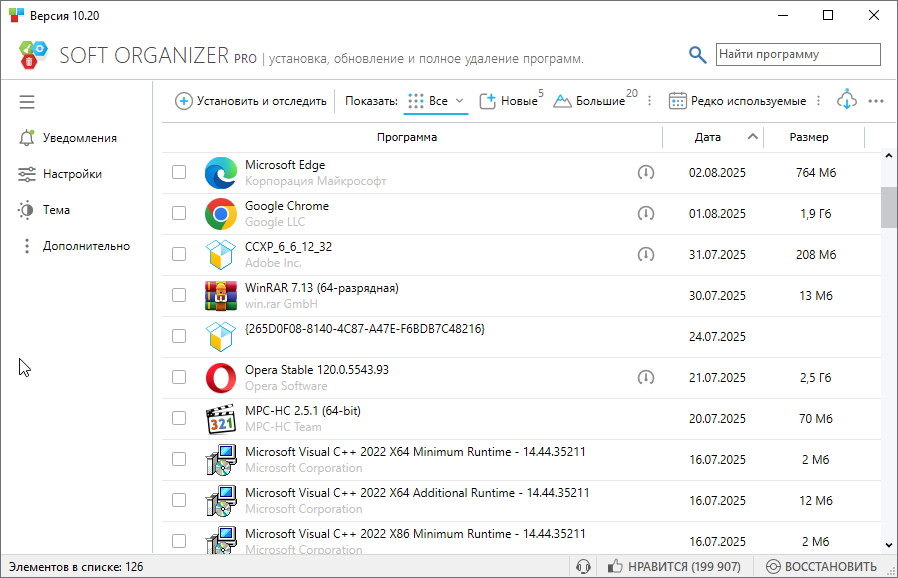Check the WinRAR 7.13 checkbox
898x578 pixels.
(179, 296)
